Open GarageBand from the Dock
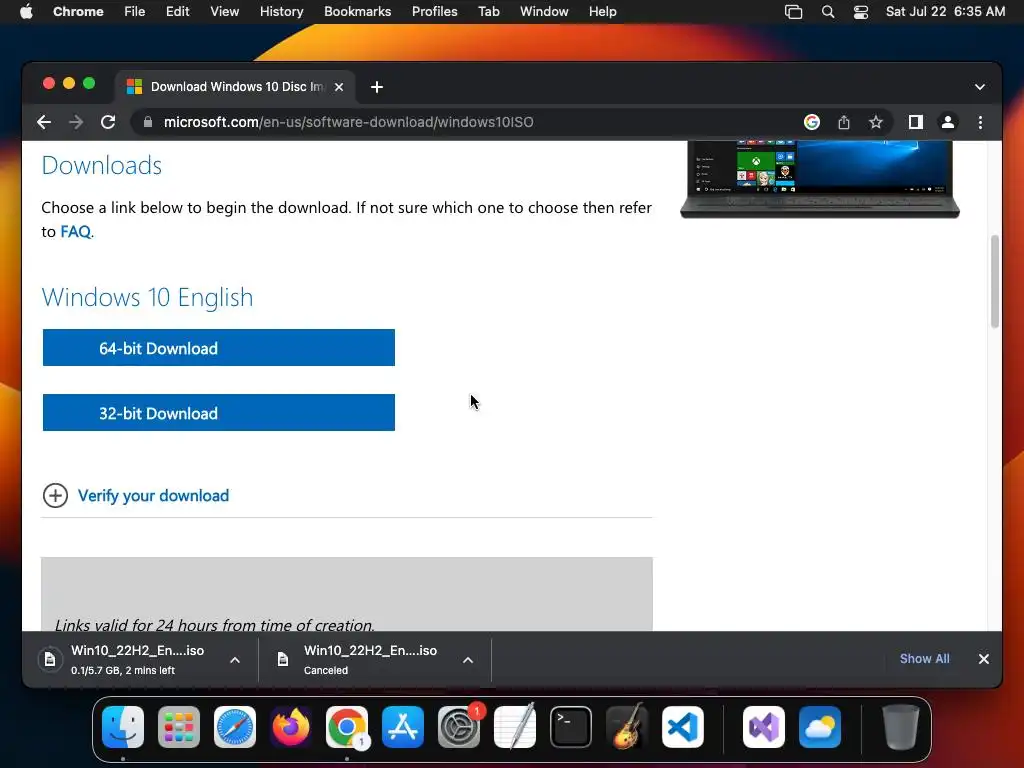This screenshot has width=1024, height=768. click(x=627, y=727)
